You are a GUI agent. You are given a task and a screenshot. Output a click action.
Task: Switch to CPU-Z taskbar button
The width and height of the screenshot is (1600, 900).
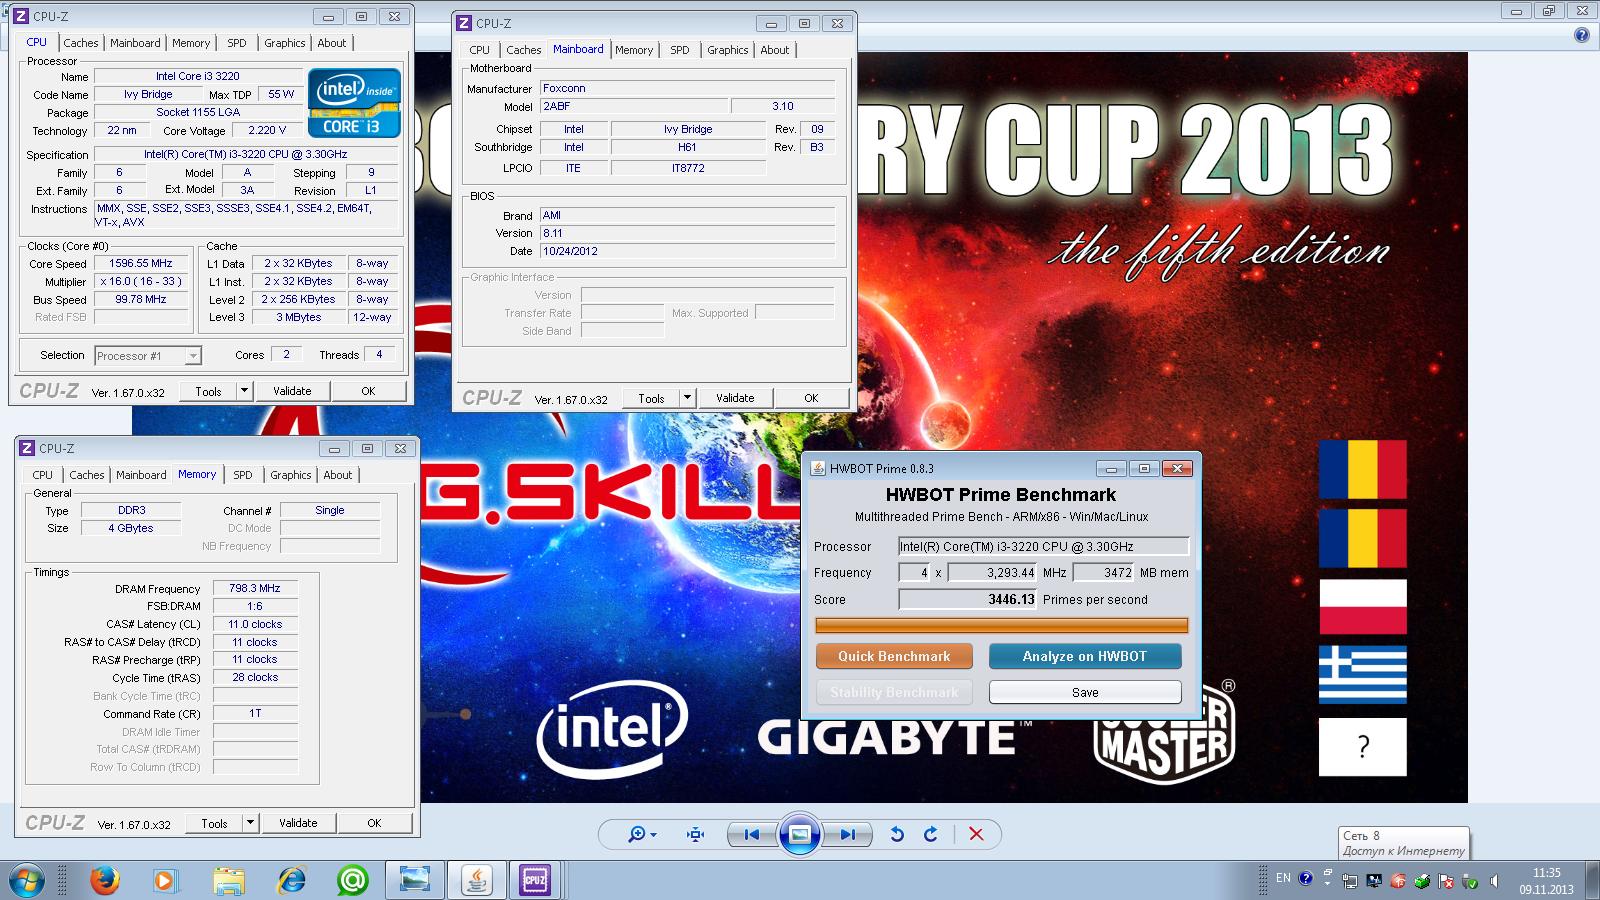pos(536,880)
